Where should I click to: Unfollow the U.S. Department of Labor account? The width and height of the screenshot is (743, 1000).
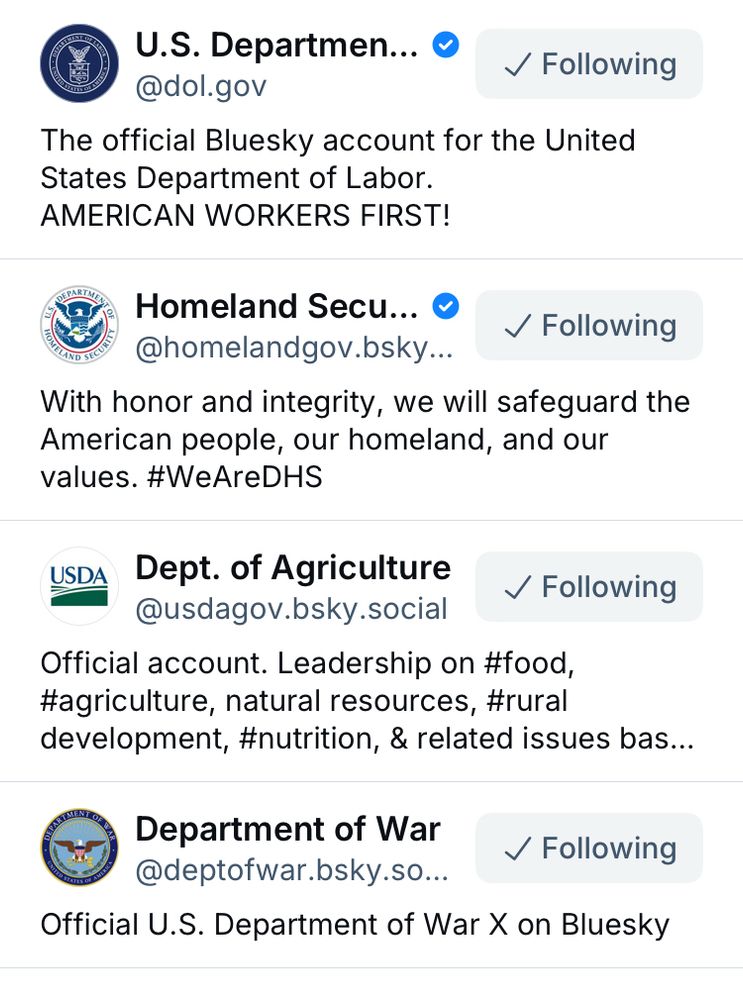click(x=589, y=64)
